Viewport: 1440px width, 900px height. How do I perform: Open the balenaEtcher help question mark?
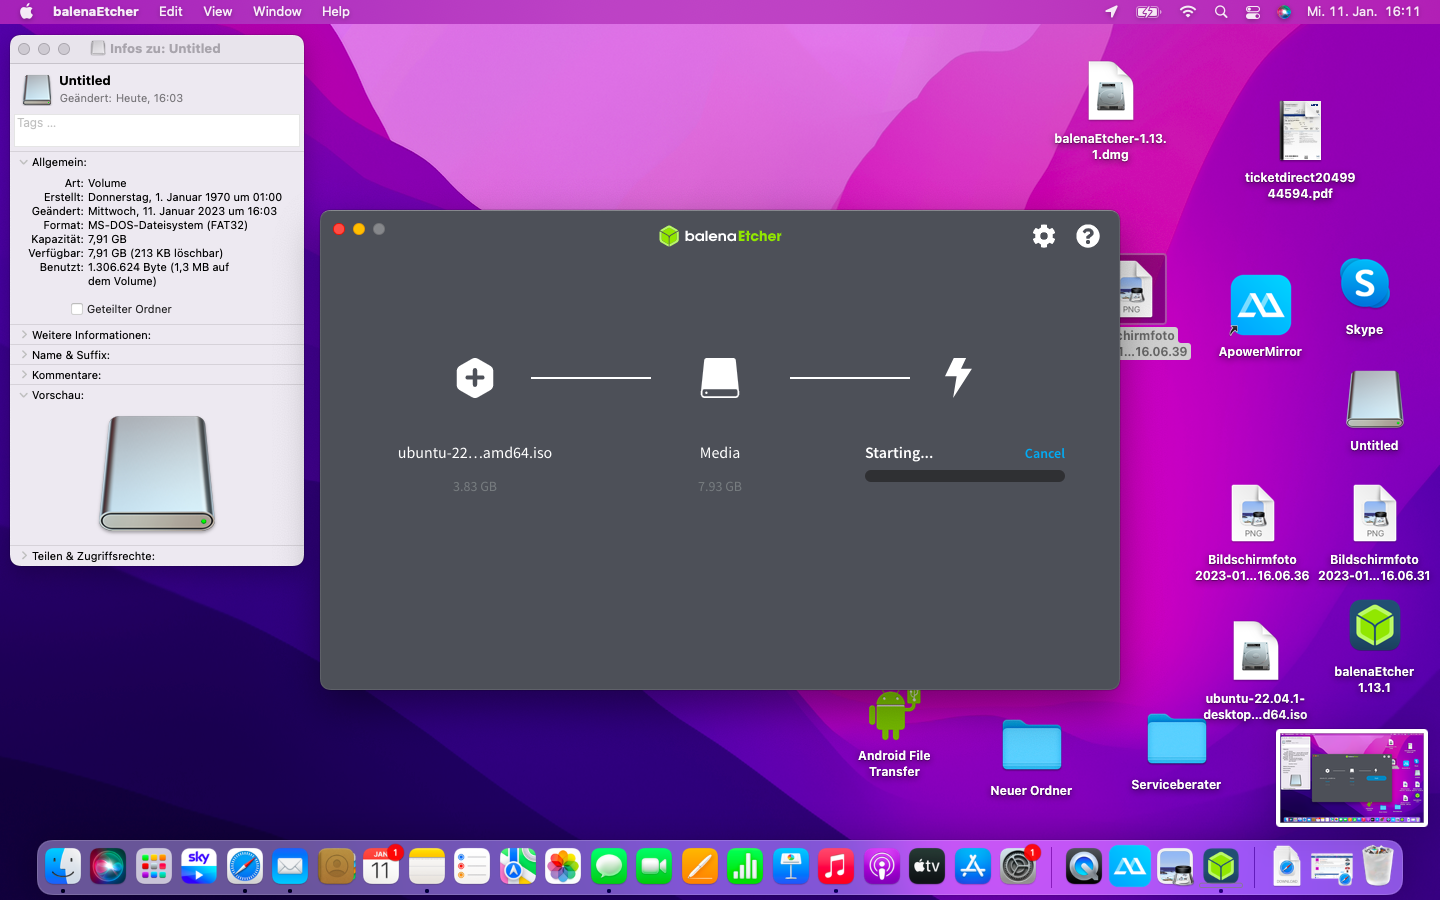(x=1088, y=236)
